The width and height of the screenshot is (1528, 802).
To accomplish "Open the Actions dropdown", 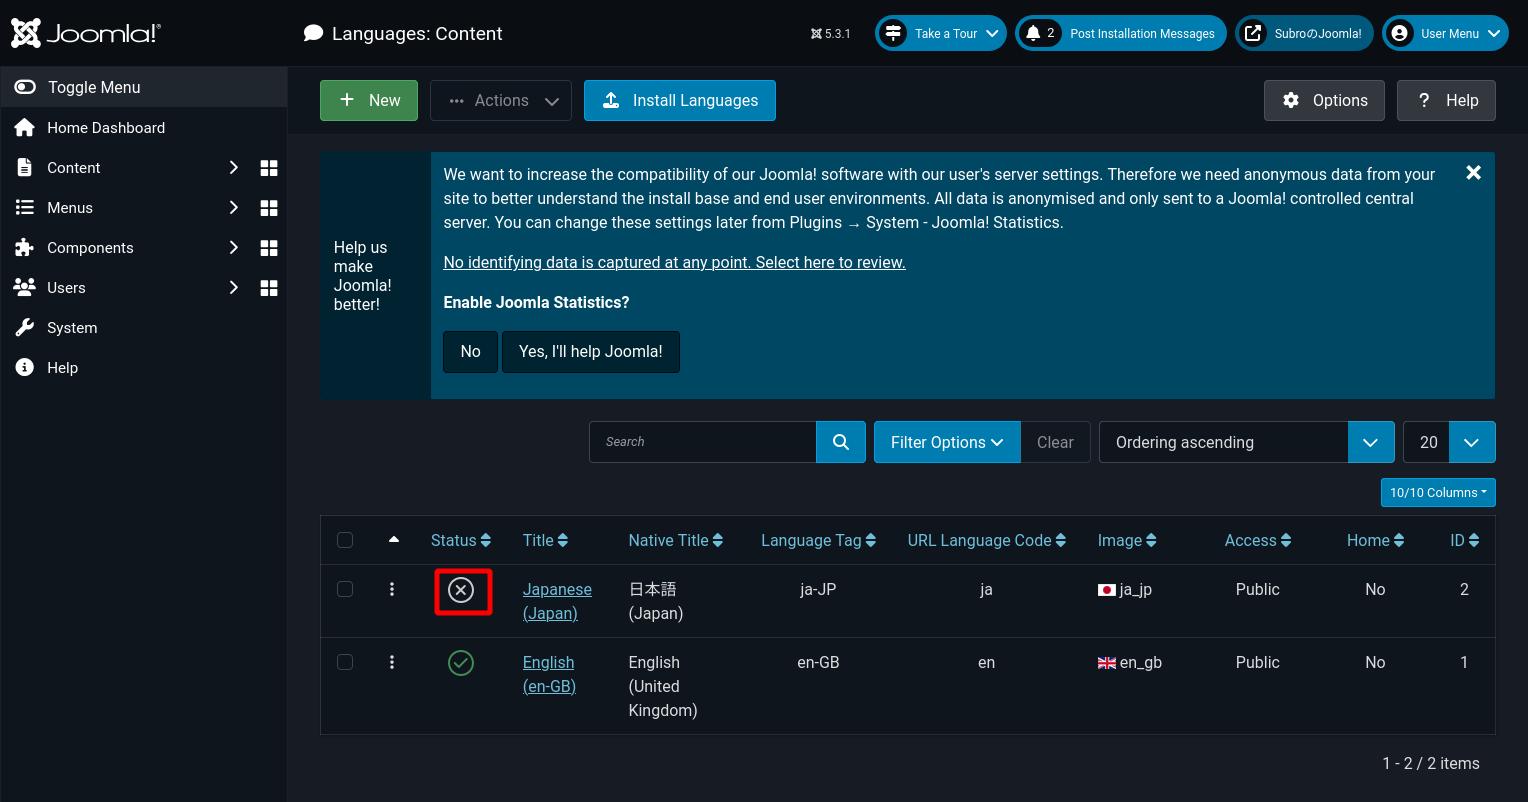I will (501, 100).
